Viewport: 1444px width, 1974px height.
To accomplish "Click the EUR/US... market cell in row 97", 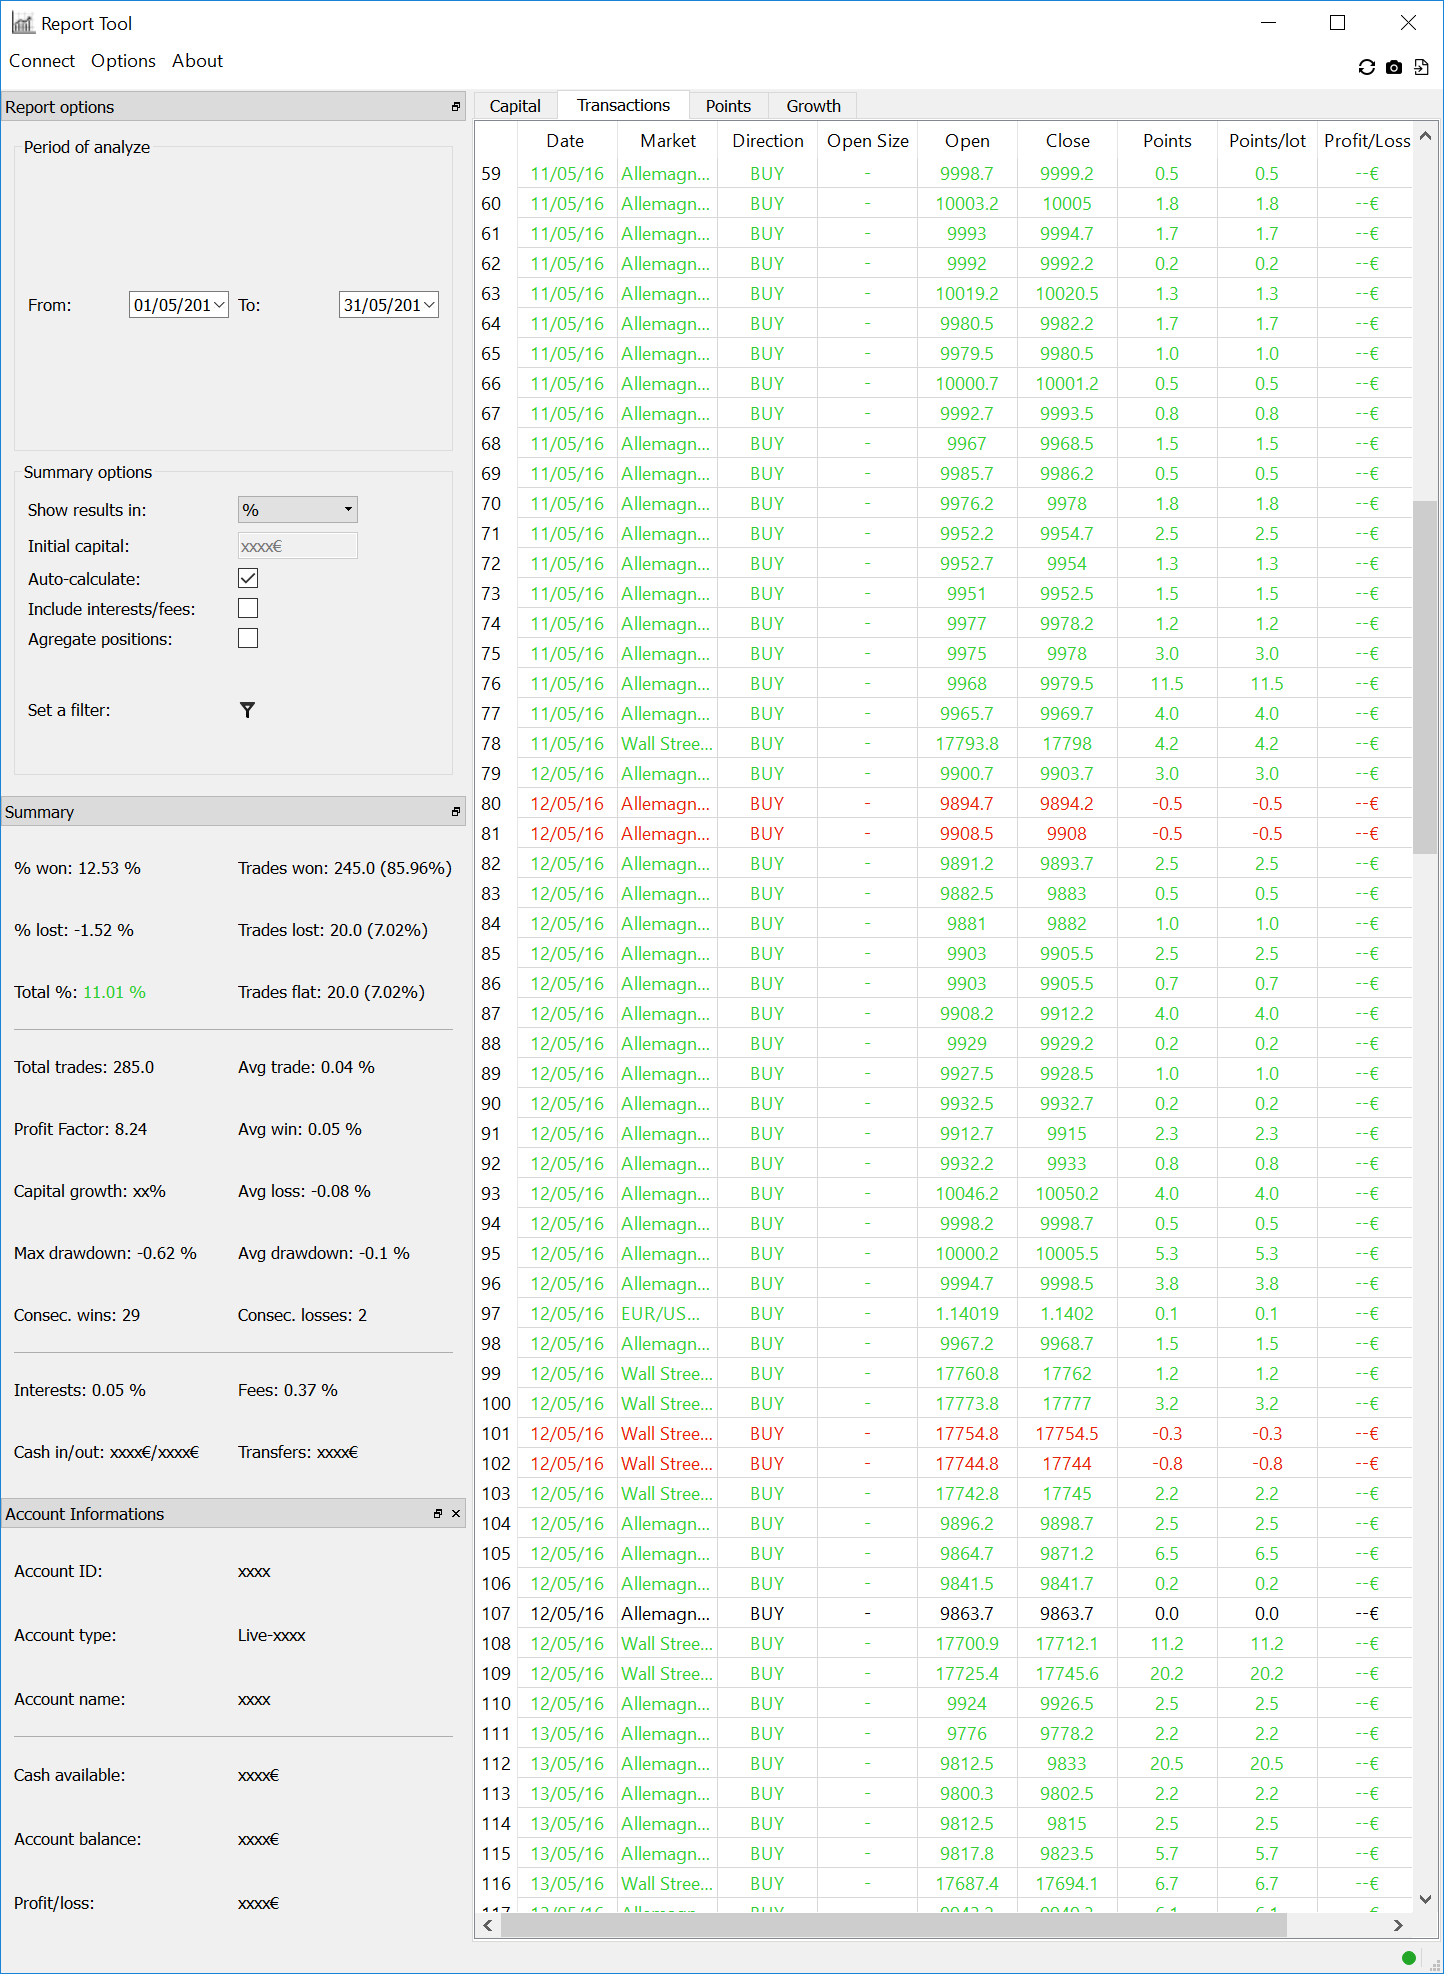I will [667, 1313].
